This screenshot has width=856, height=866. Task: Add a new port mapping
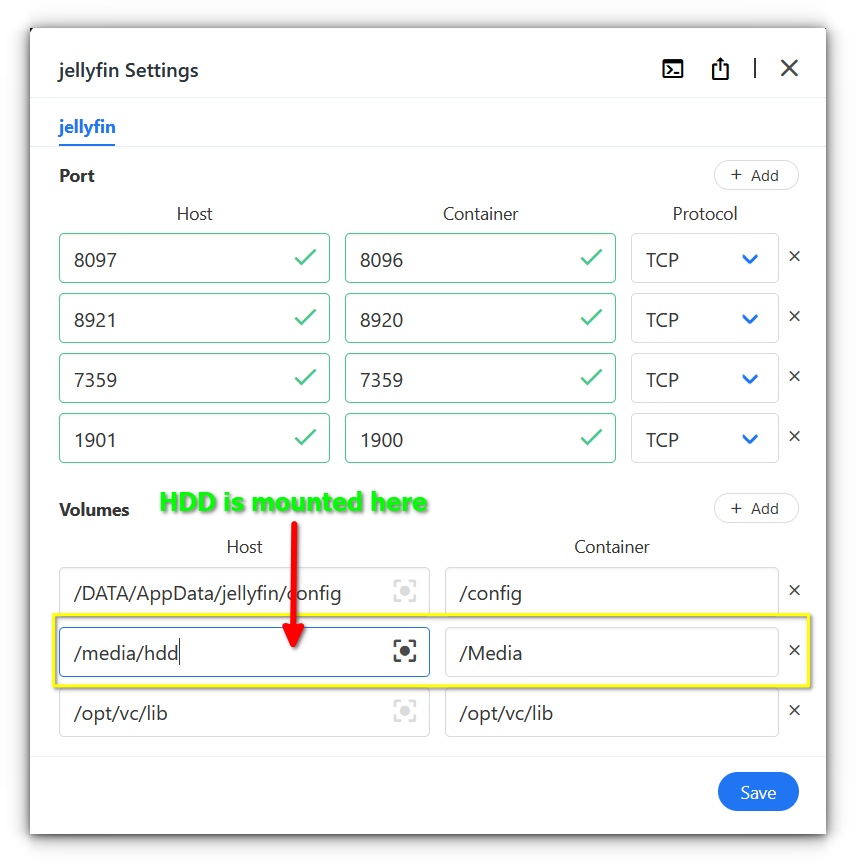[756, 175]
